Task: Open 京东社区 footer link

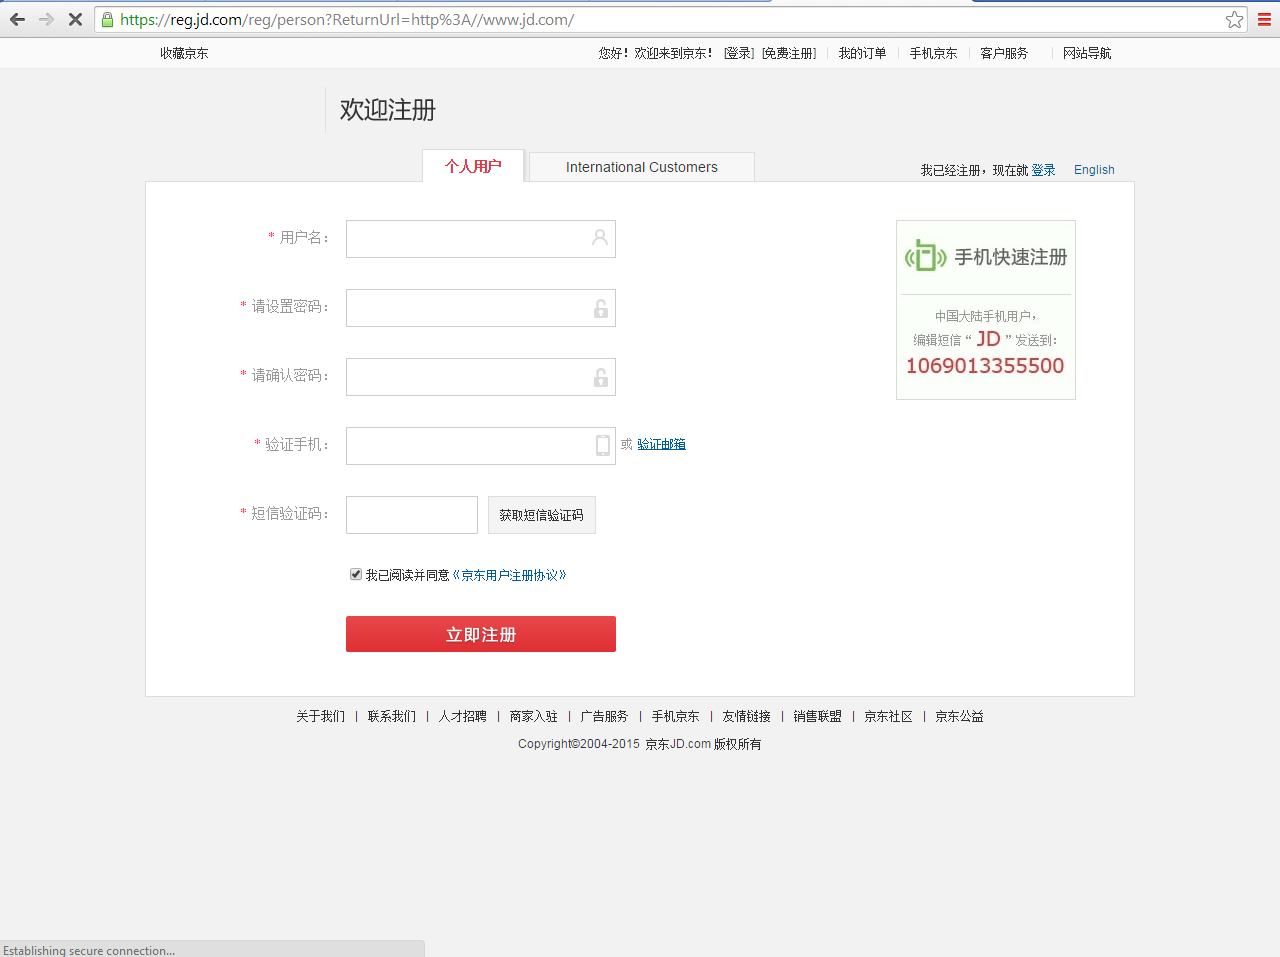Action: 888,716
